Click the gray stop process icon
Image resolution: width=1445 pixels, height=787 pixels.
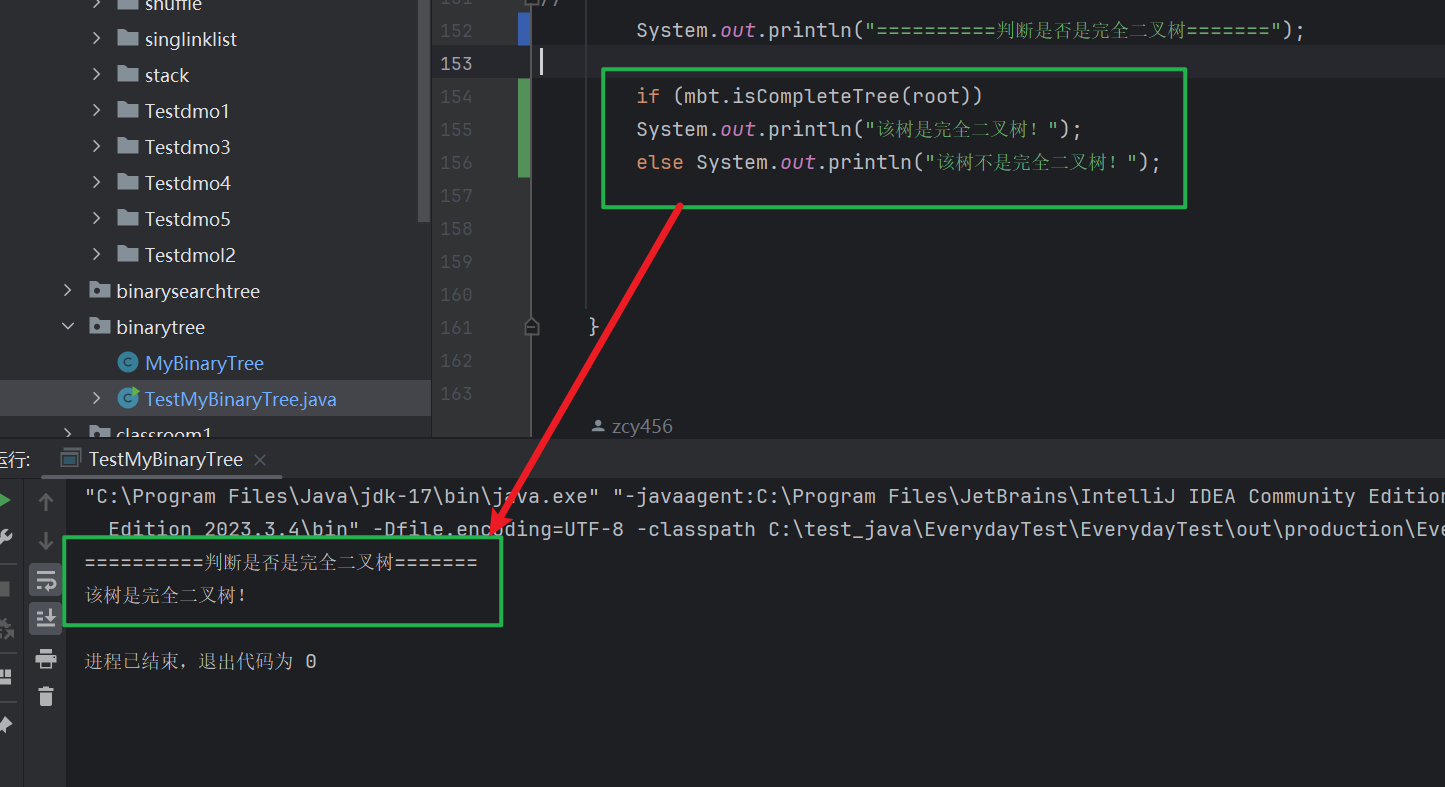[x=5, y=589]
